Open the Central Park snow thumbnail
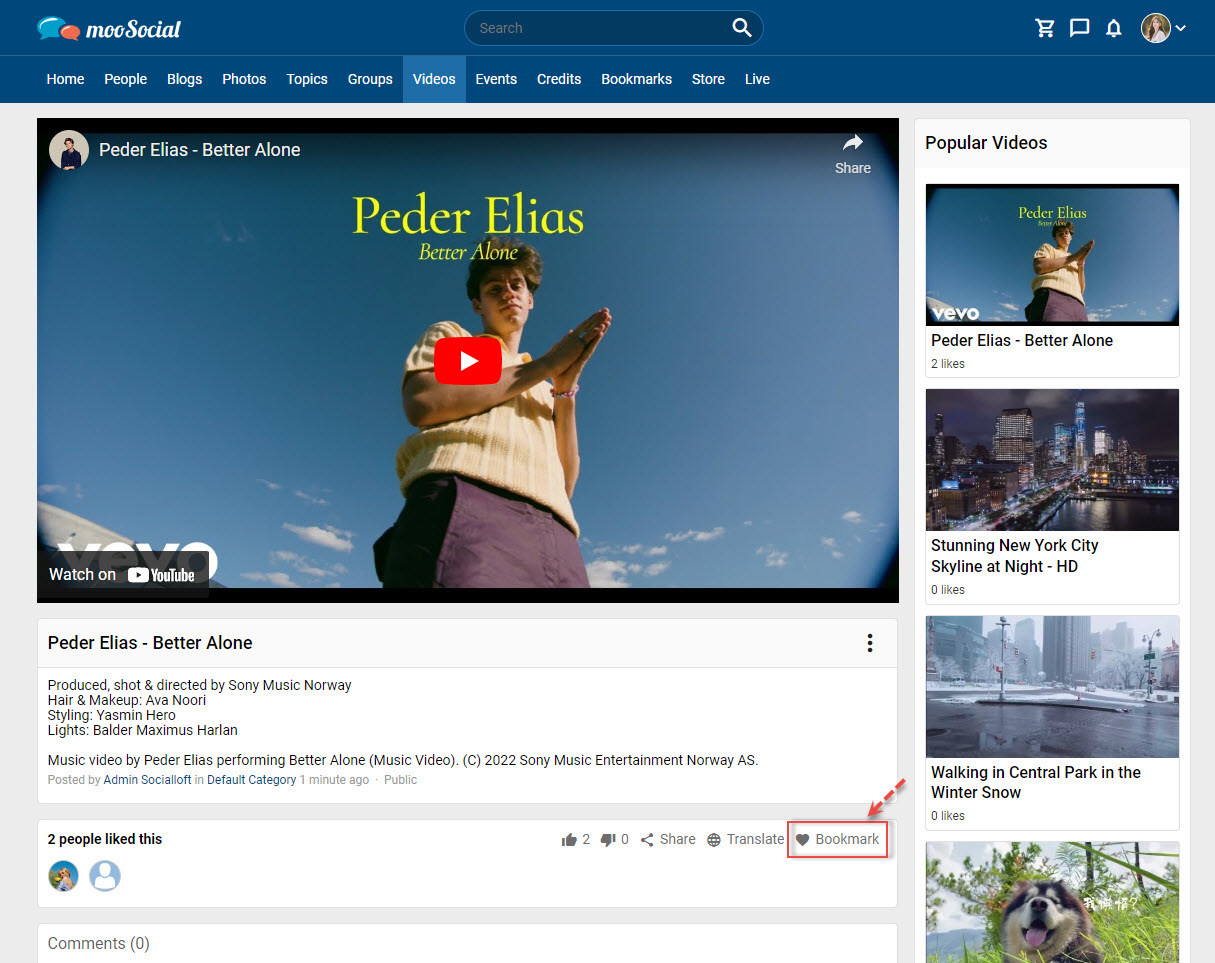This screenshot has height=963, width=1215. pos(1052,686)
